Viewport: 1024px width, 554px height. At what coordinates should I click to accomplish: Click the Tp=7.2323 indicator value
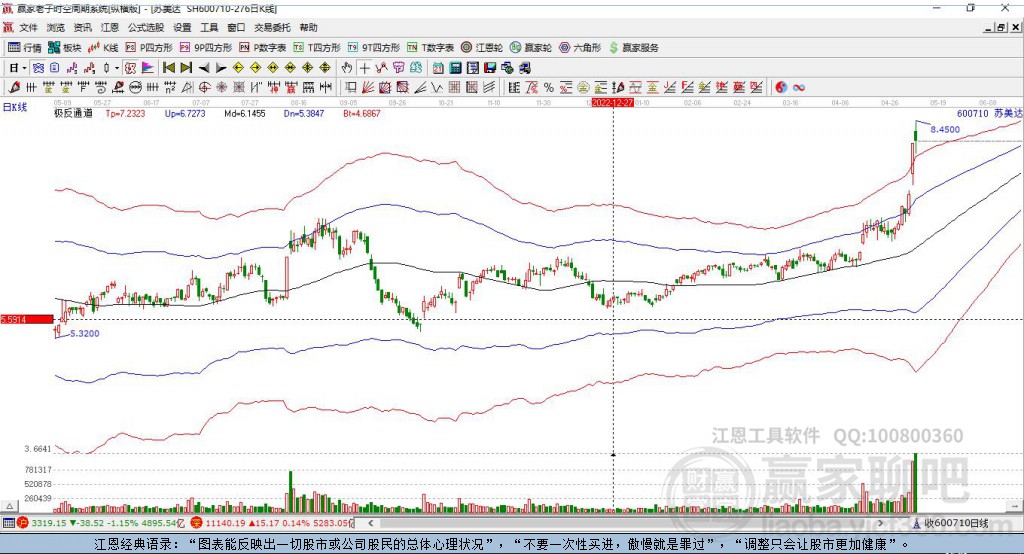(x=125, y=114)
